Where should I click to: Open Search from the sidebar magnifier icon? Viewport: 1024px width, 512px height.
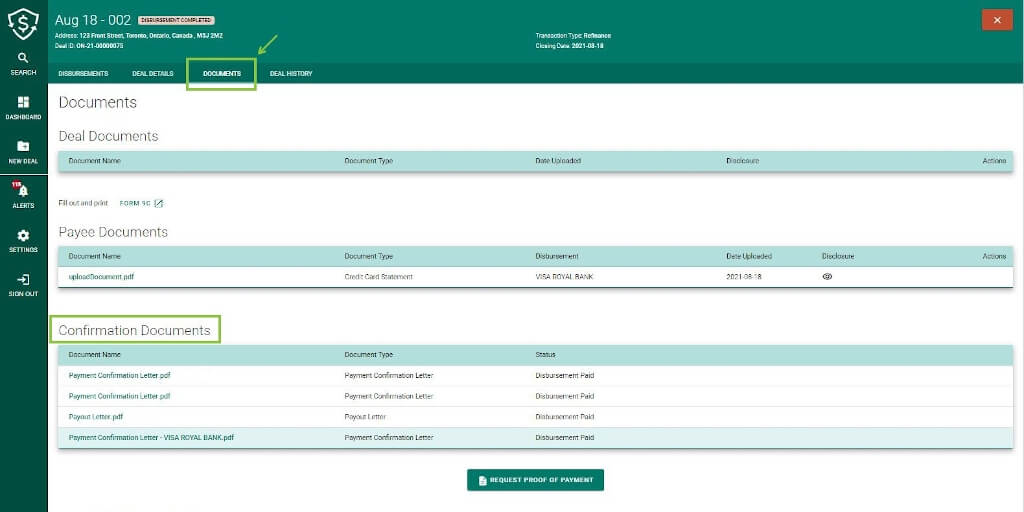tap(23, 58)
